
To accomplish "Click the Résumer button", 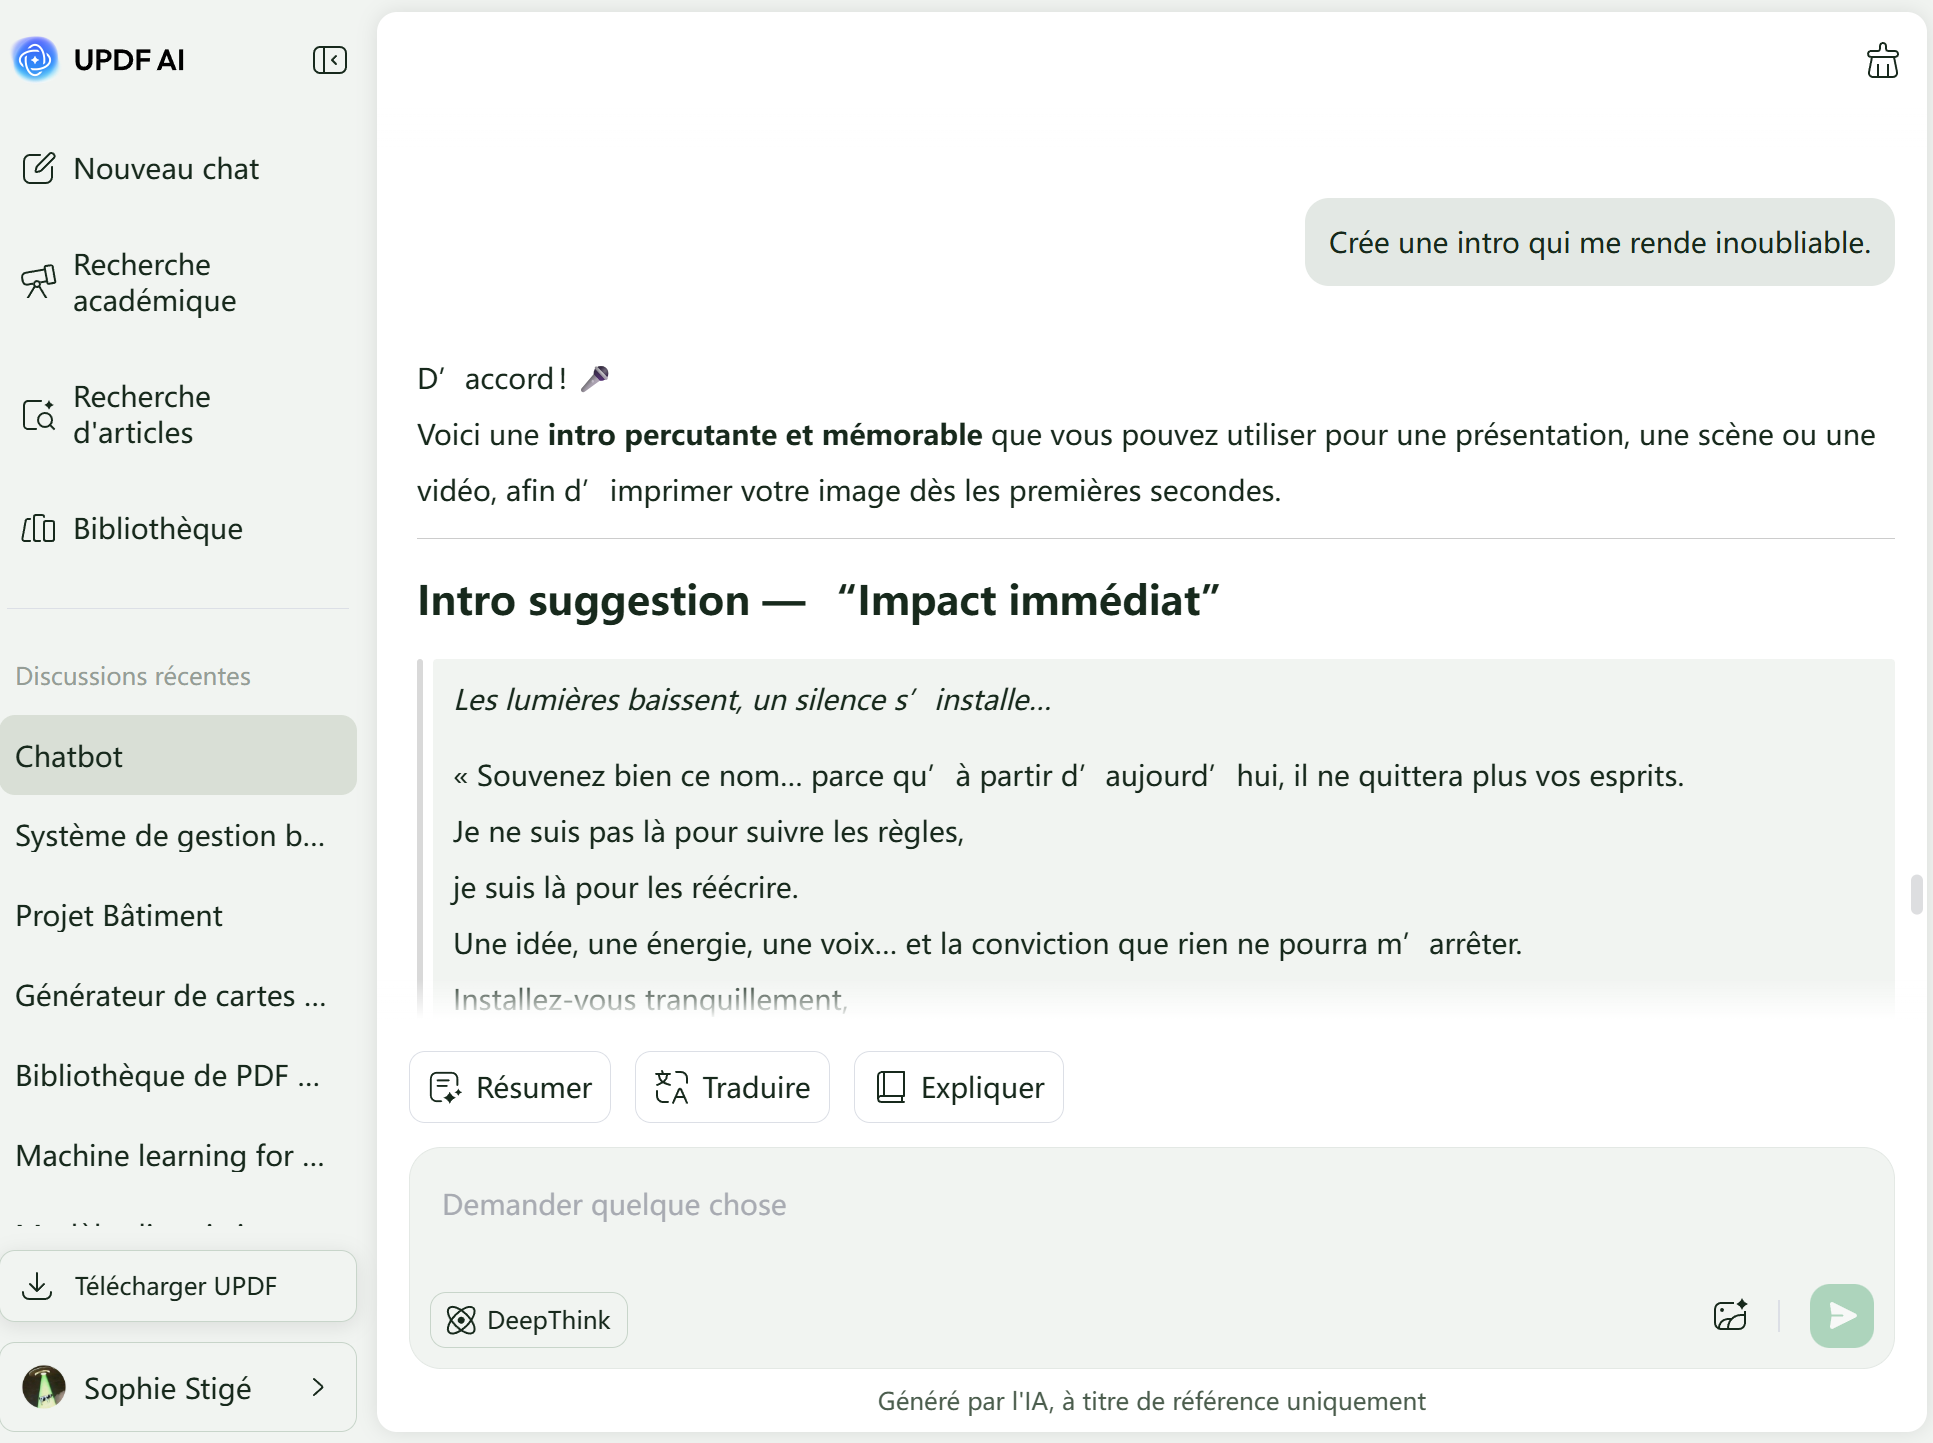I will click(510, 1087).
